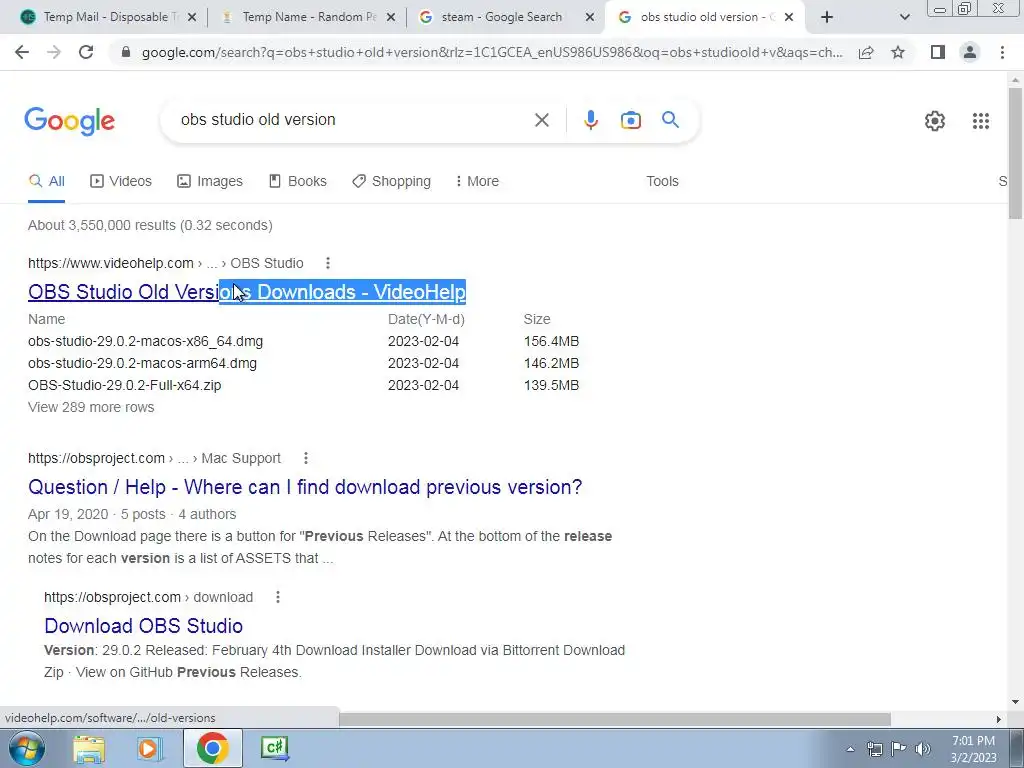Open Where can I find previous version link
The image size is (1024, 768).
click(305, 487)
